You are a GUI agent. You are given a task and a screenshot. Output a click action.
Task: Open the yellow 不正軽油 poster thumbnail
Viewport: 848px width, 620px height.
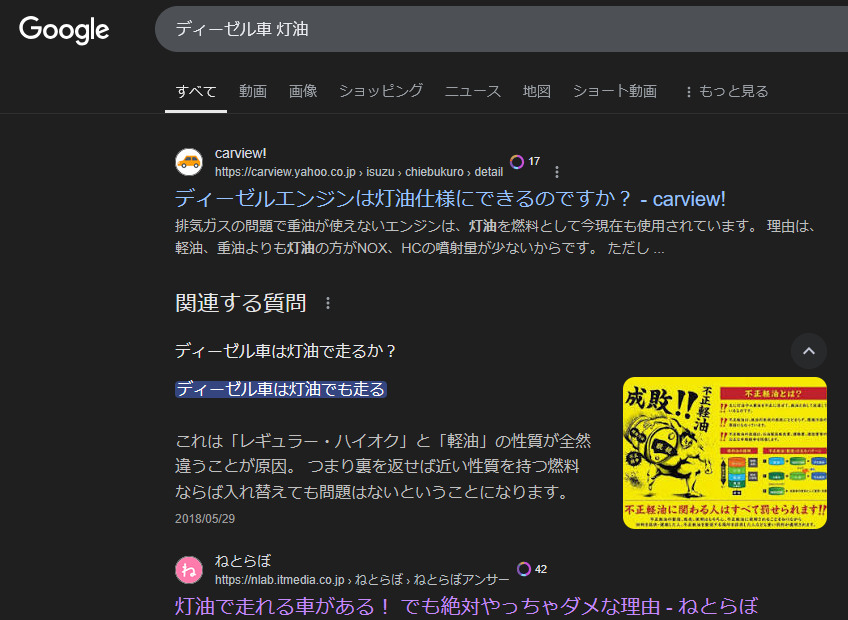(x=725, y=453)
